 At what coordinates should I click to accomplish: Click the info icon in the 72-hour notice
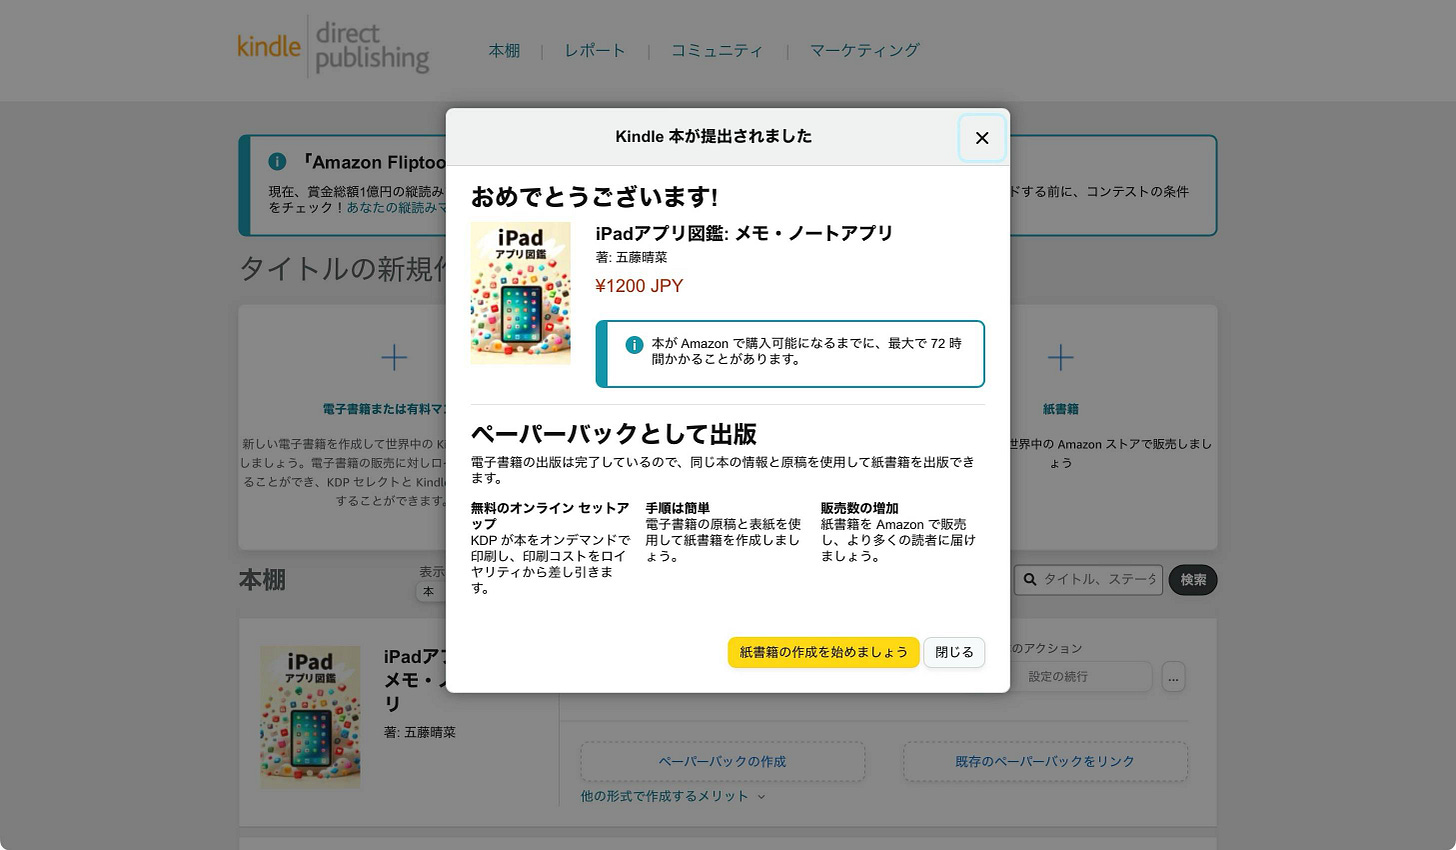click(x=634, y=345)
